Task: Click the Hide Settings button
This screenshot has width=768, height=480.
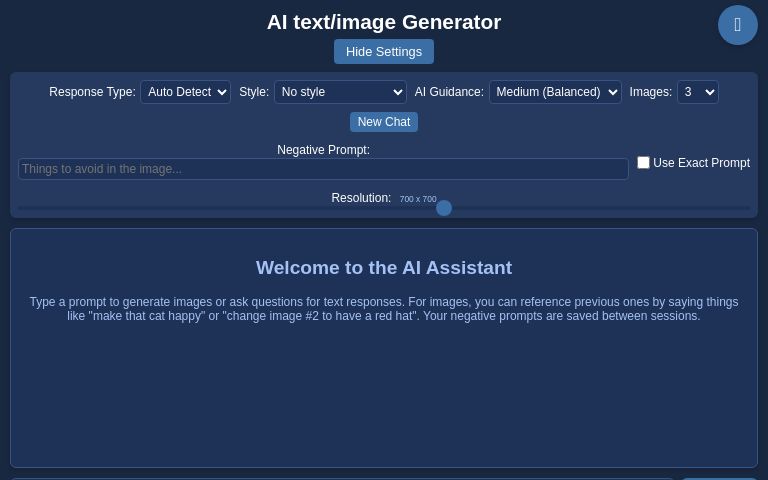Action: [x=384, y=52]
